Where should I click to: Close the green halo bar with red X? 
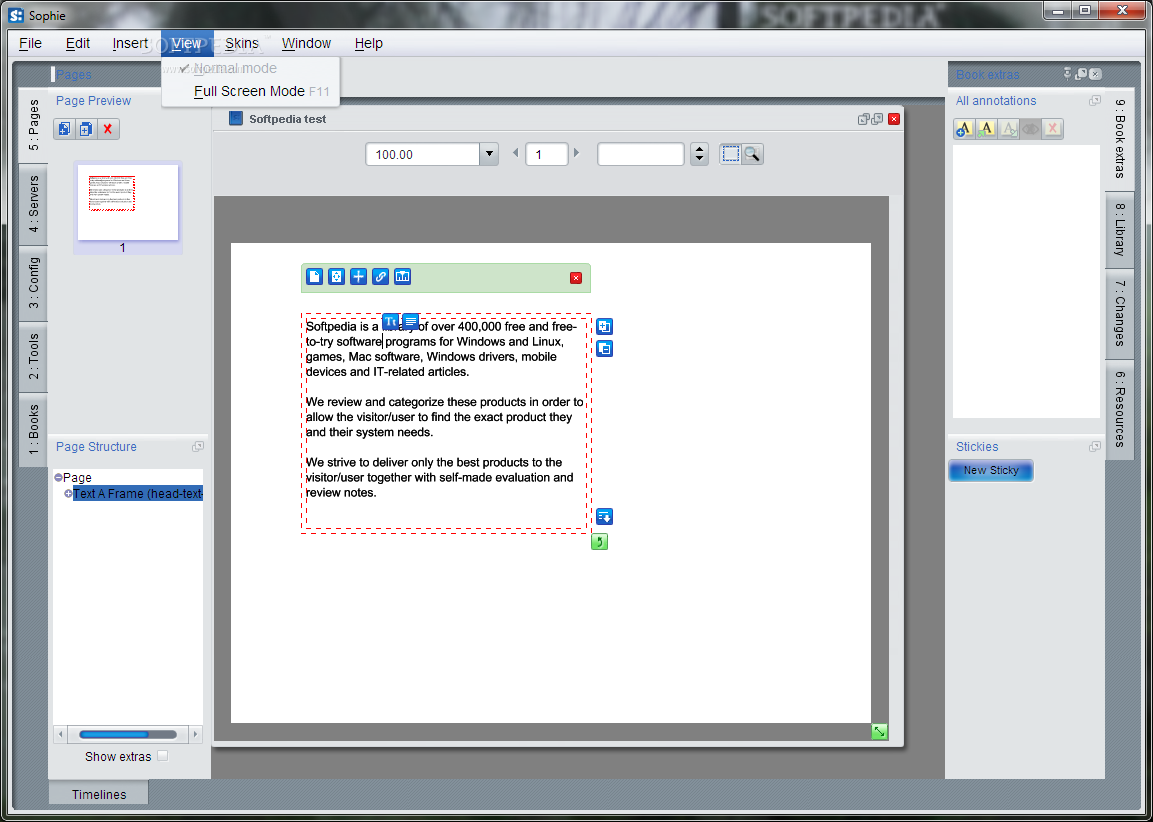point(576,277)
